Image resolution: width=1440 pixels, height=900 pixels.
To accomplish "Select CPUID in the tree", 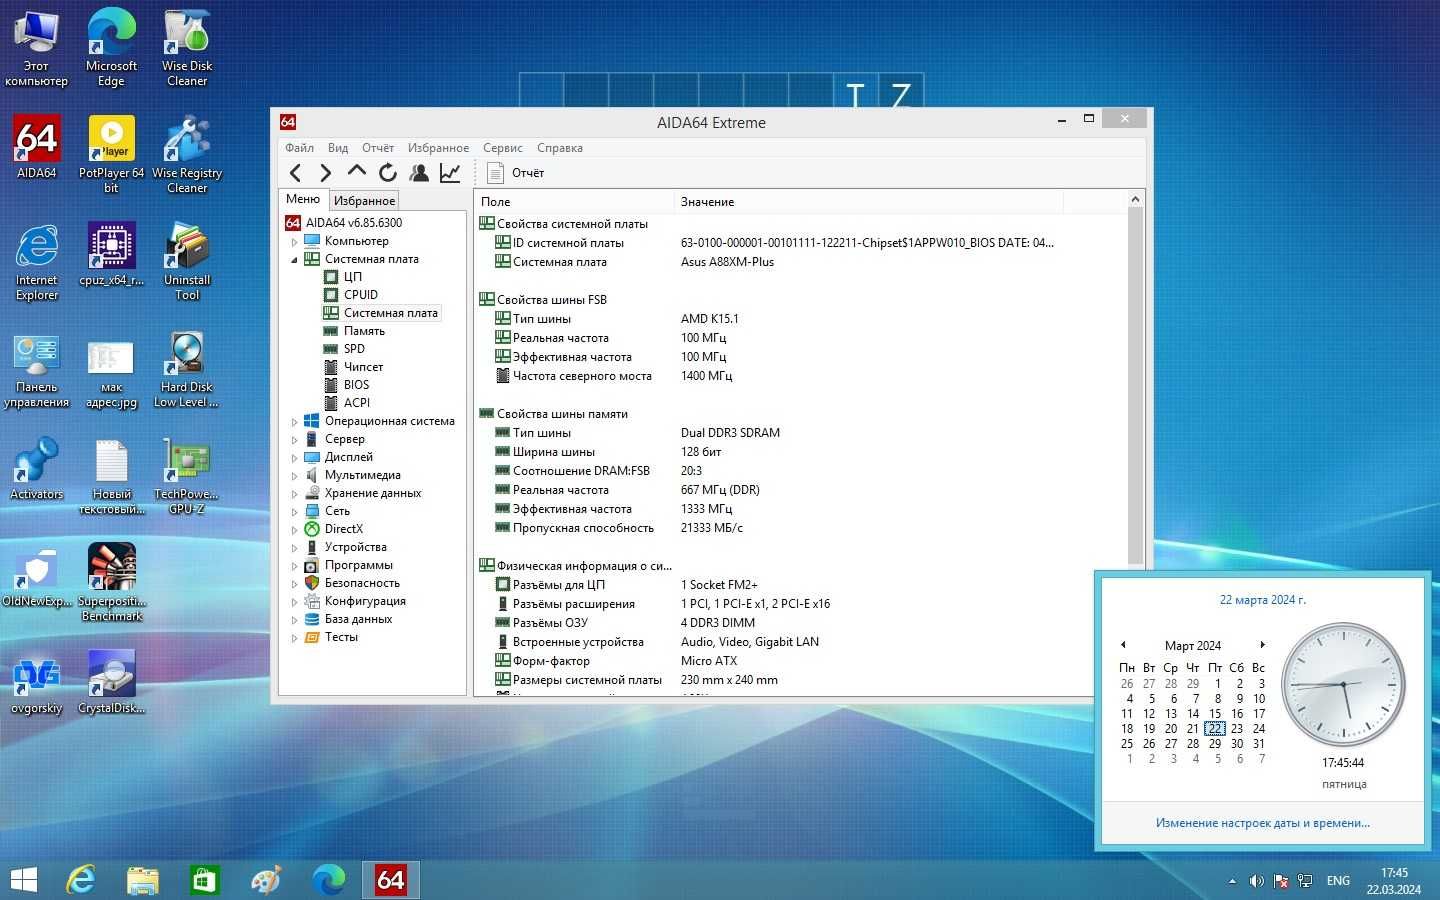I will pos(360,295).
